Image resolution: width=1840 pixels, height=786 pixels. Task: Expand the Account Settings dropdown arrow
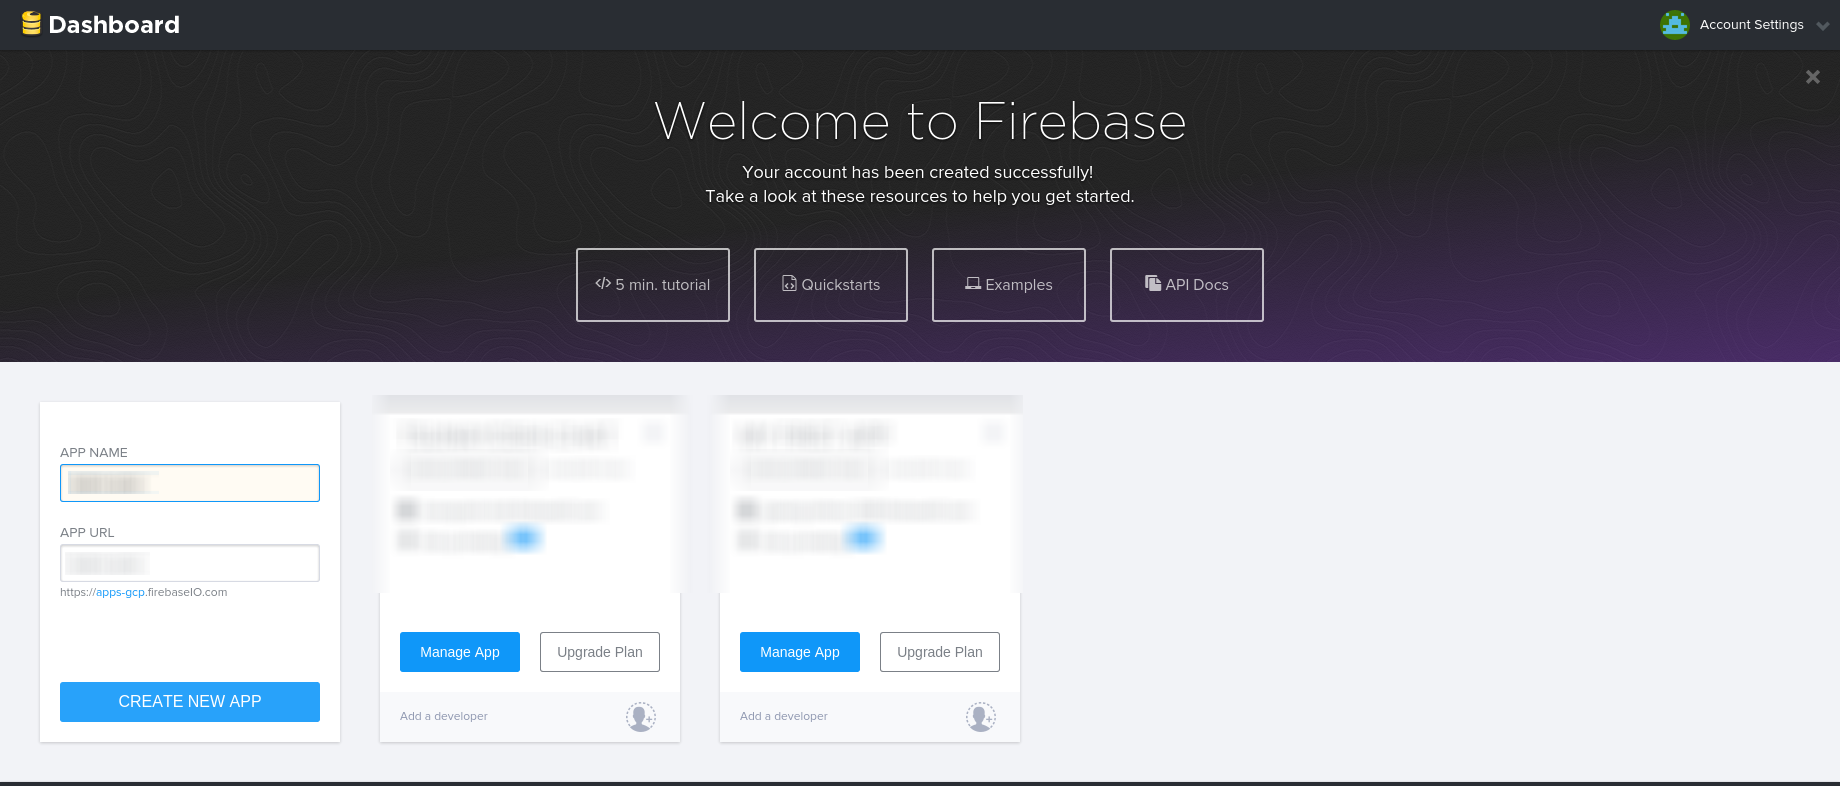tap(1822, 27)
